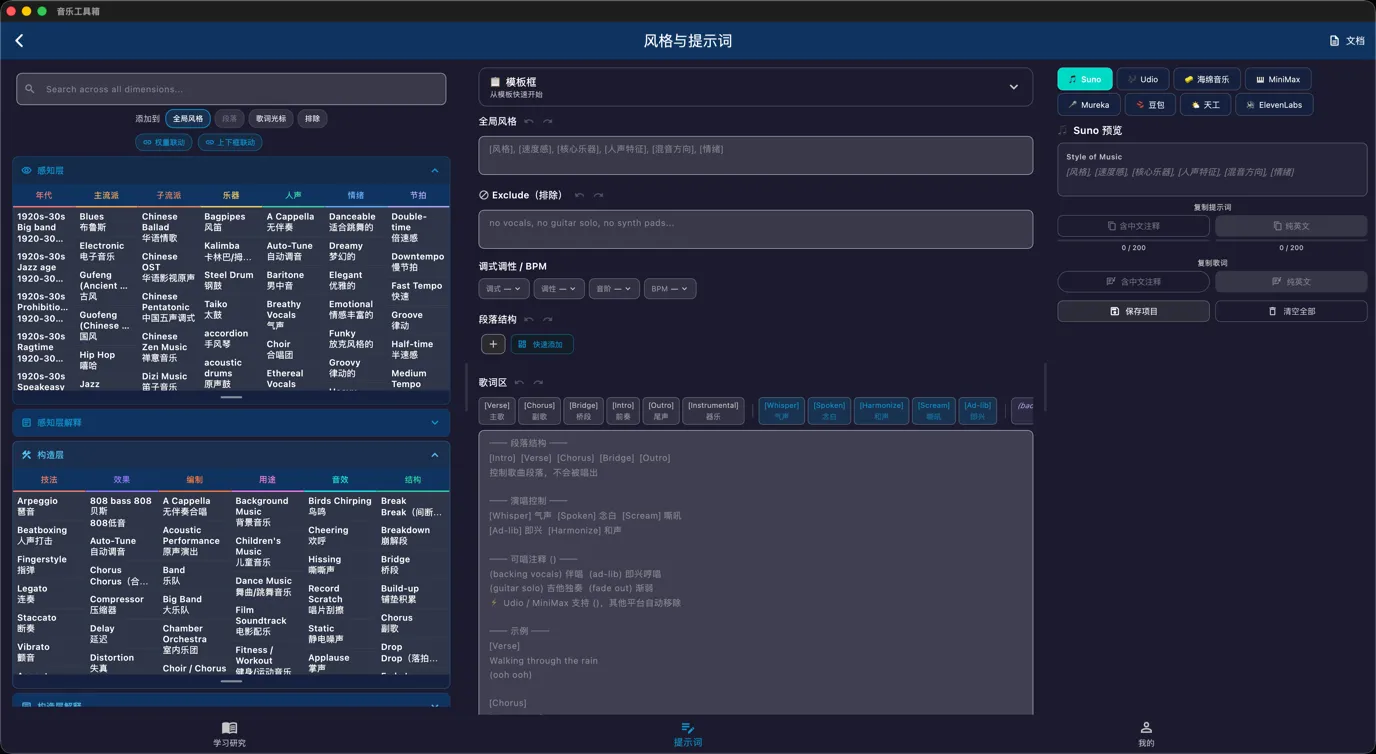Image resolution: width=1376 pixels, height=754 pixels.
Task: Collapse the 感知层 panel
Action: [434, 170]
